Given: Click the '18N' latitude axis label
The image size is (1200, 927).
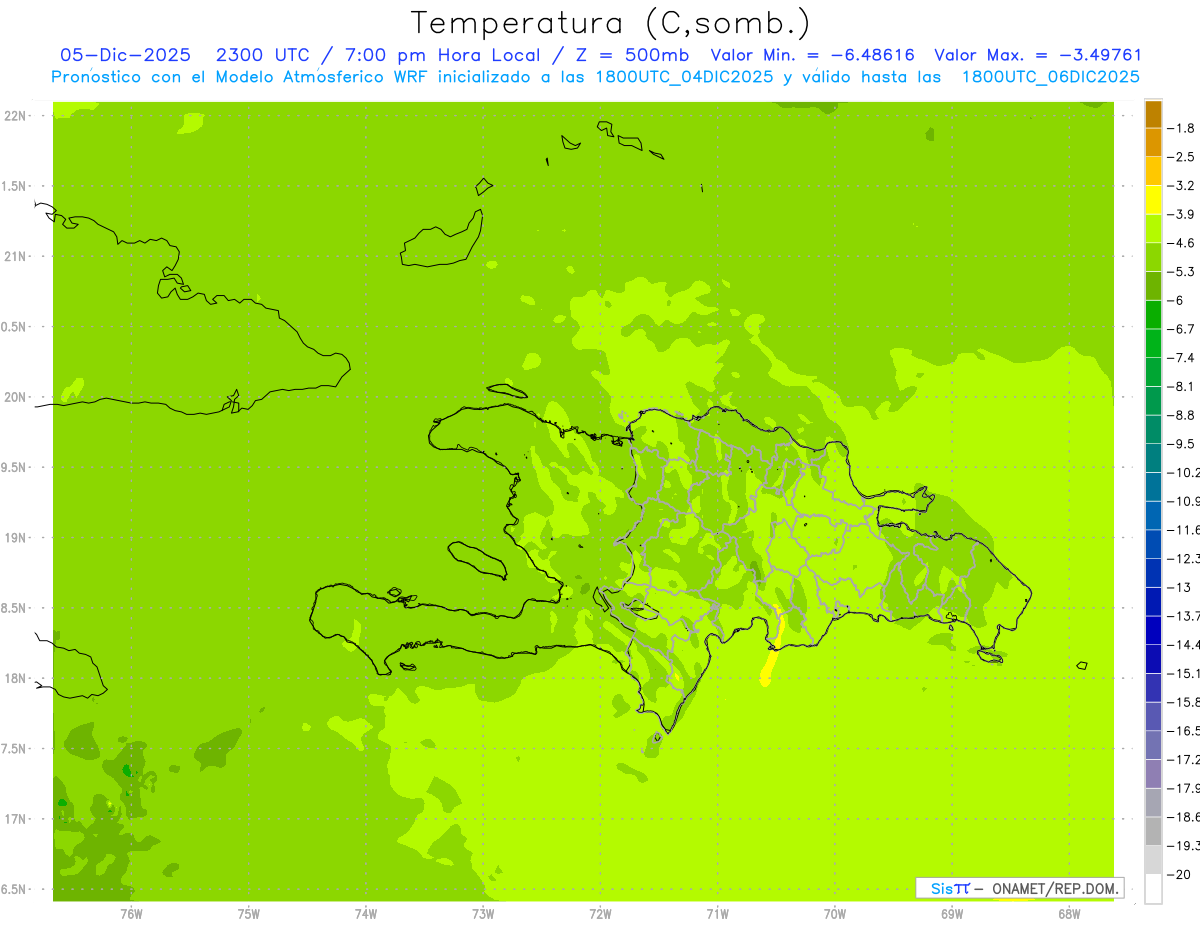Looking at the screenshot, I should 14,678.
